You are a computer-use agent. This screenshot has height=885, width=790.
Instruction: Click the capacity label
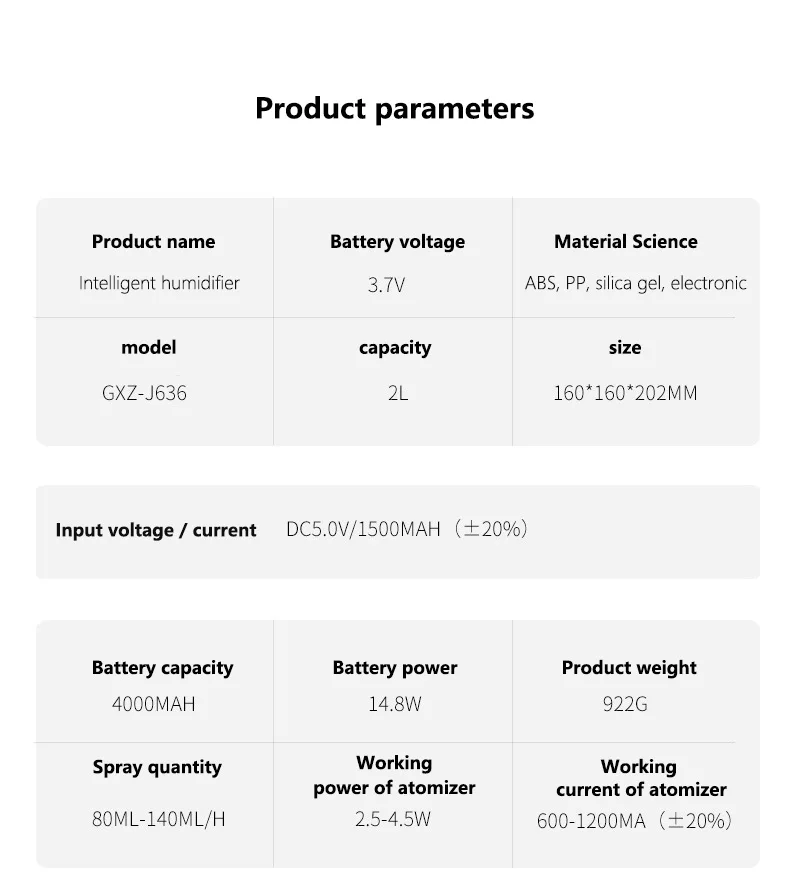click(x=395, y=348)
